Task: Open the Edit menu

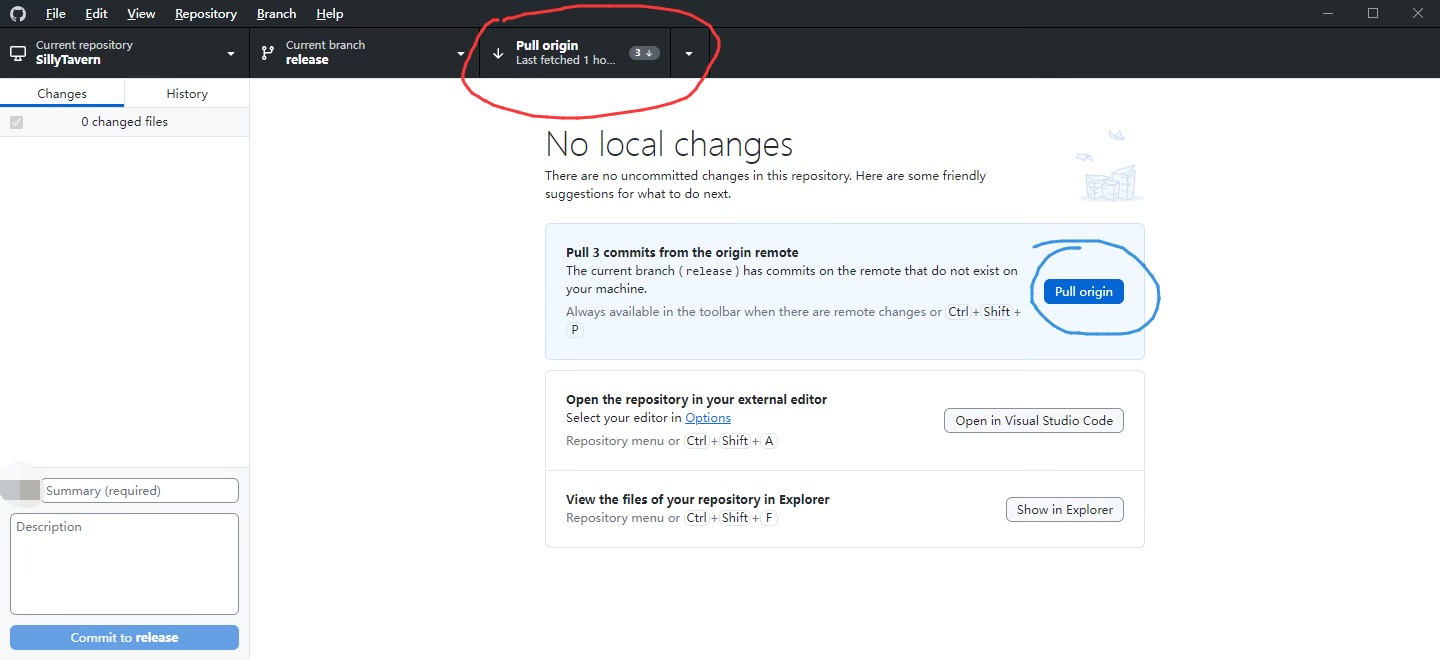Action: tap(96, 14)
